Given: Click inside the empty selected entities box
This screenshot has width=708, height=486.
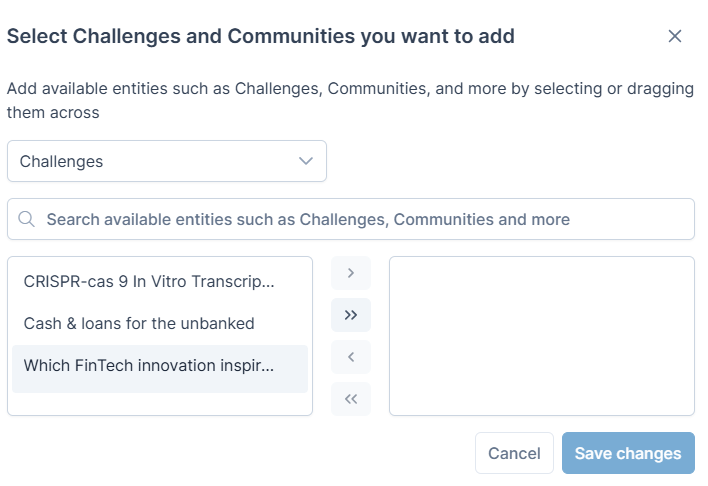Looking at the screenshot, I should (x=542, y=336).
